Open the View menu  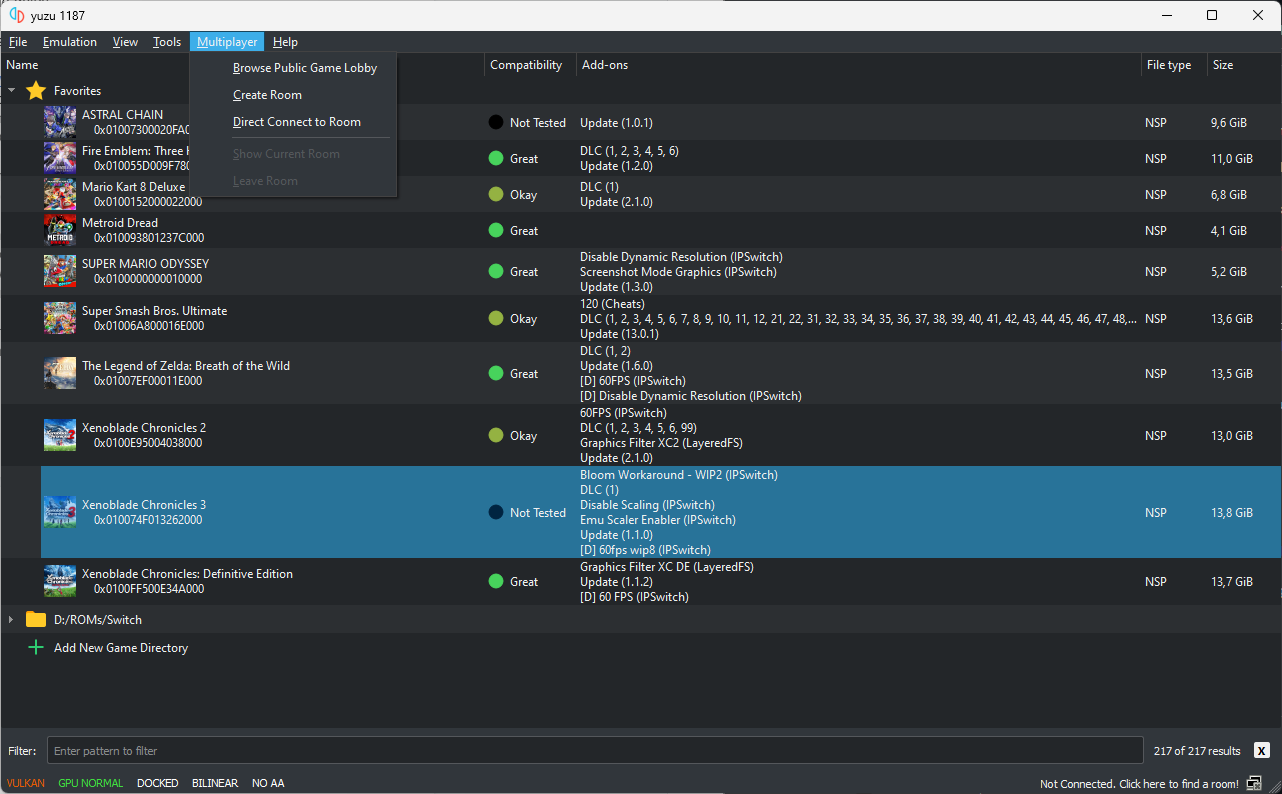coord(126,42)
